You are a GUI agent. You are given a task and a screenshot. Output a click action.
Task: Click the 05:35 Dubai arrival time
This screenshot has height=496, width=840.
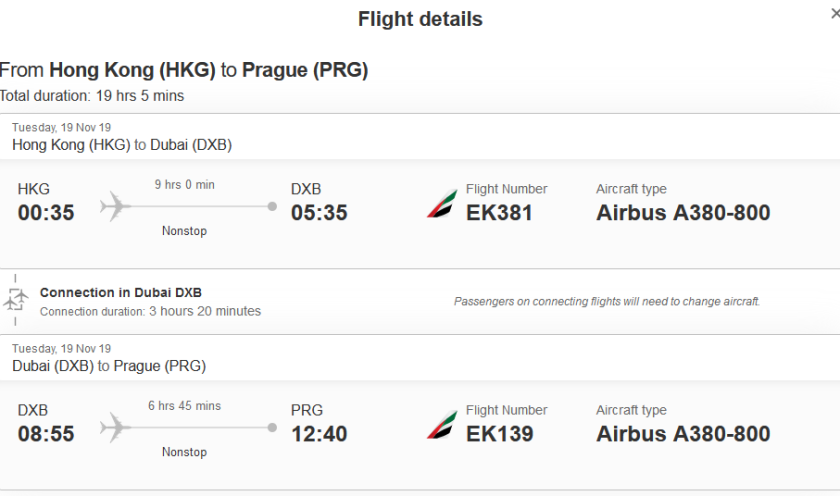pyautogui.click(x=319, y=213)
